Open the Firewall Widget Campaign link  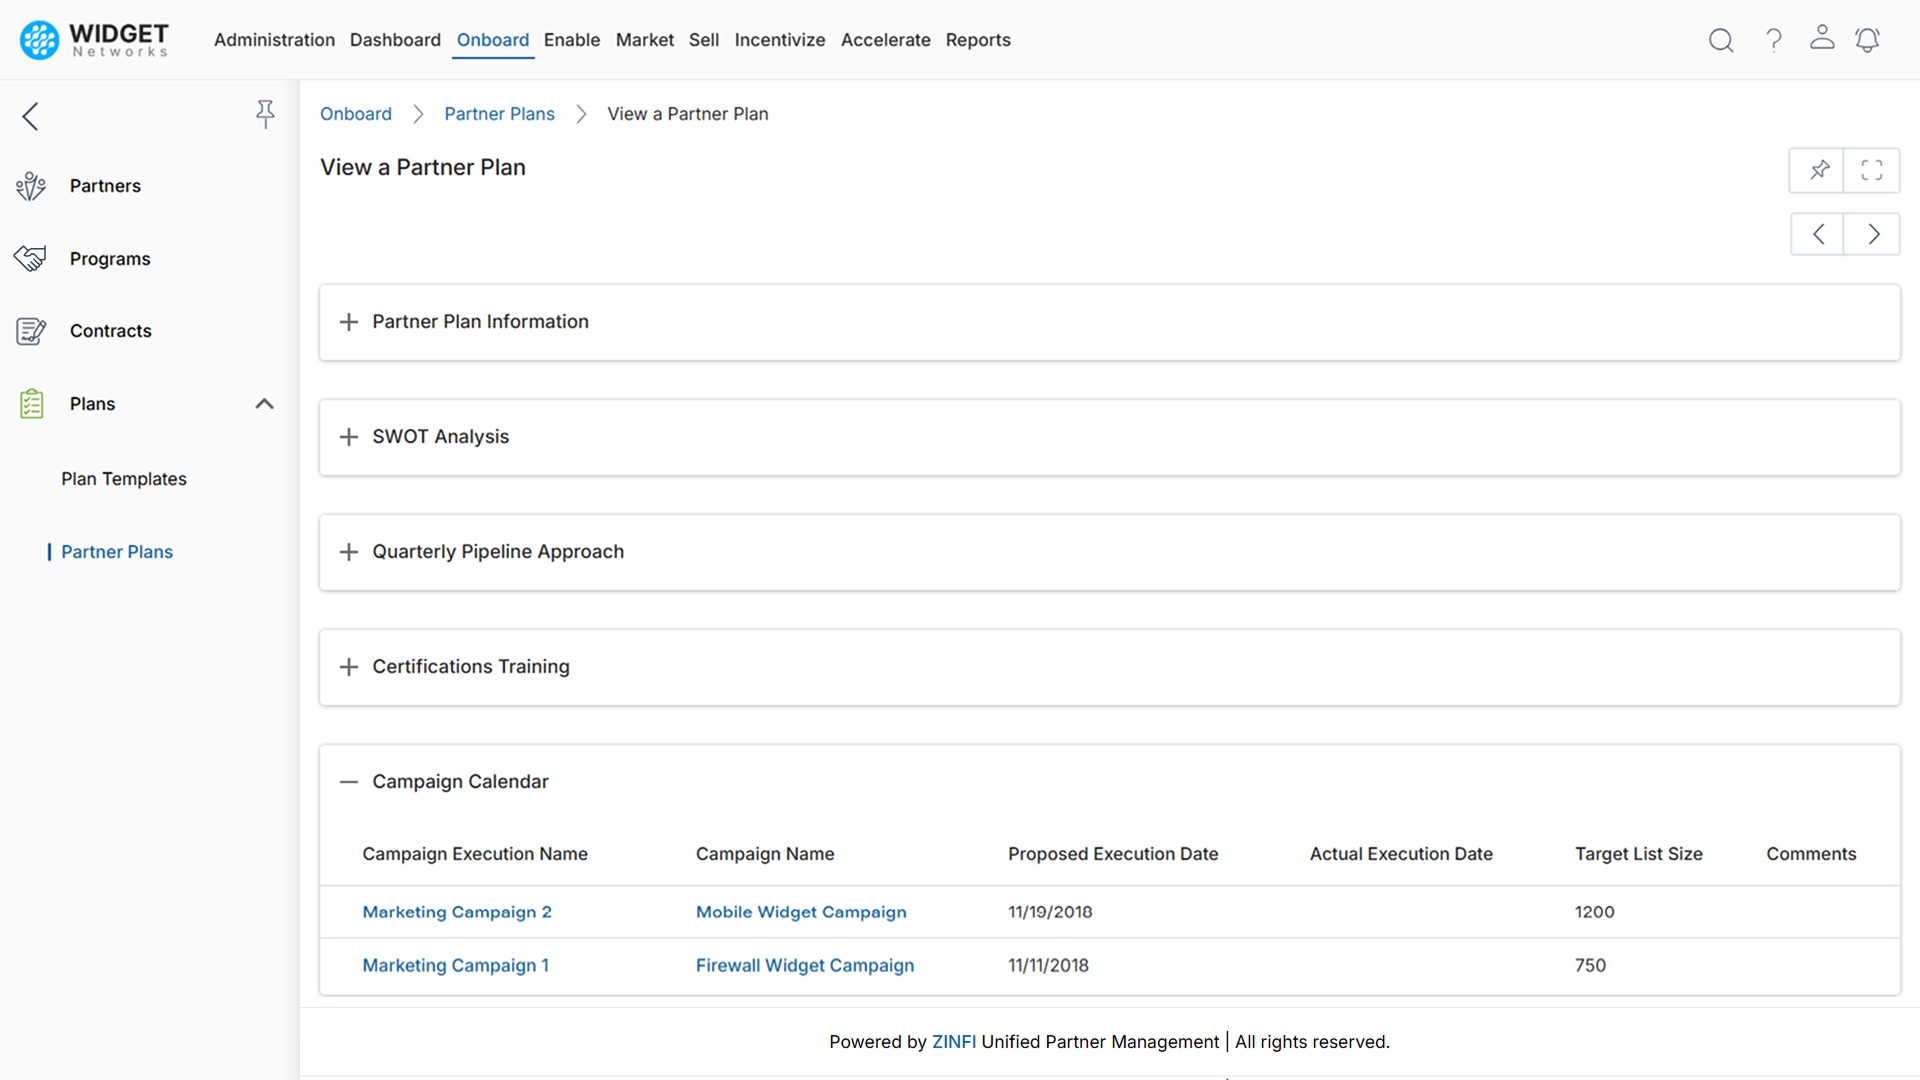804,965
